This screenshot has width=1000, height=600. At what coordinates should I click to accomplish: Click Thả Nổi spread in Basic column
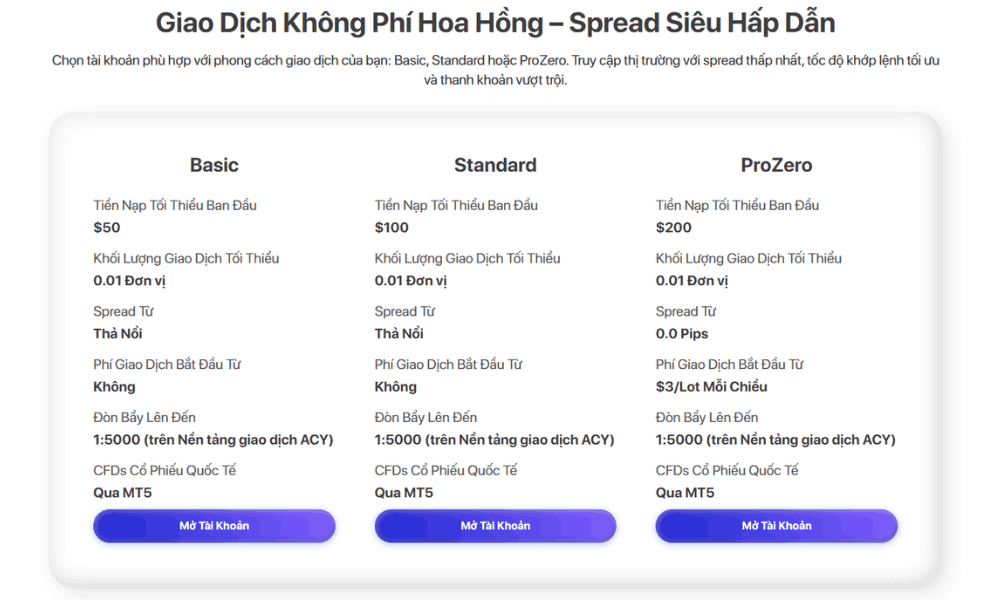(118, 334)
